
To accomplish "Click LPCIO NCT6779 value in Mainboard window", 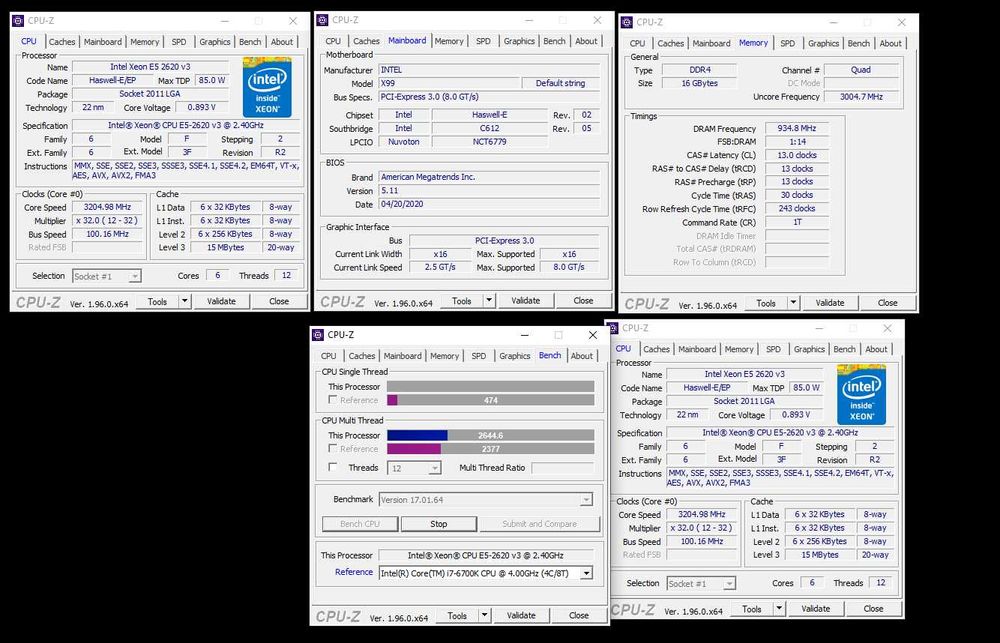I will point(489,142).
